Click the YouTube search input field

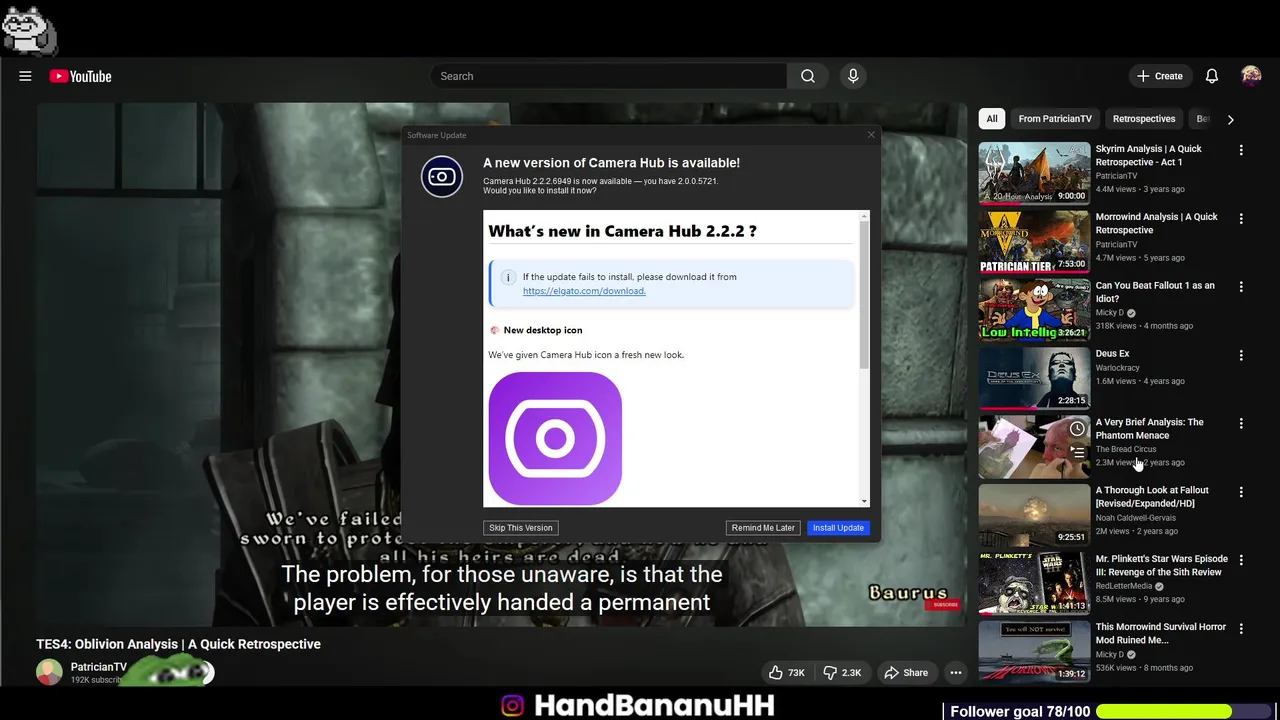(x=608, y=76)
